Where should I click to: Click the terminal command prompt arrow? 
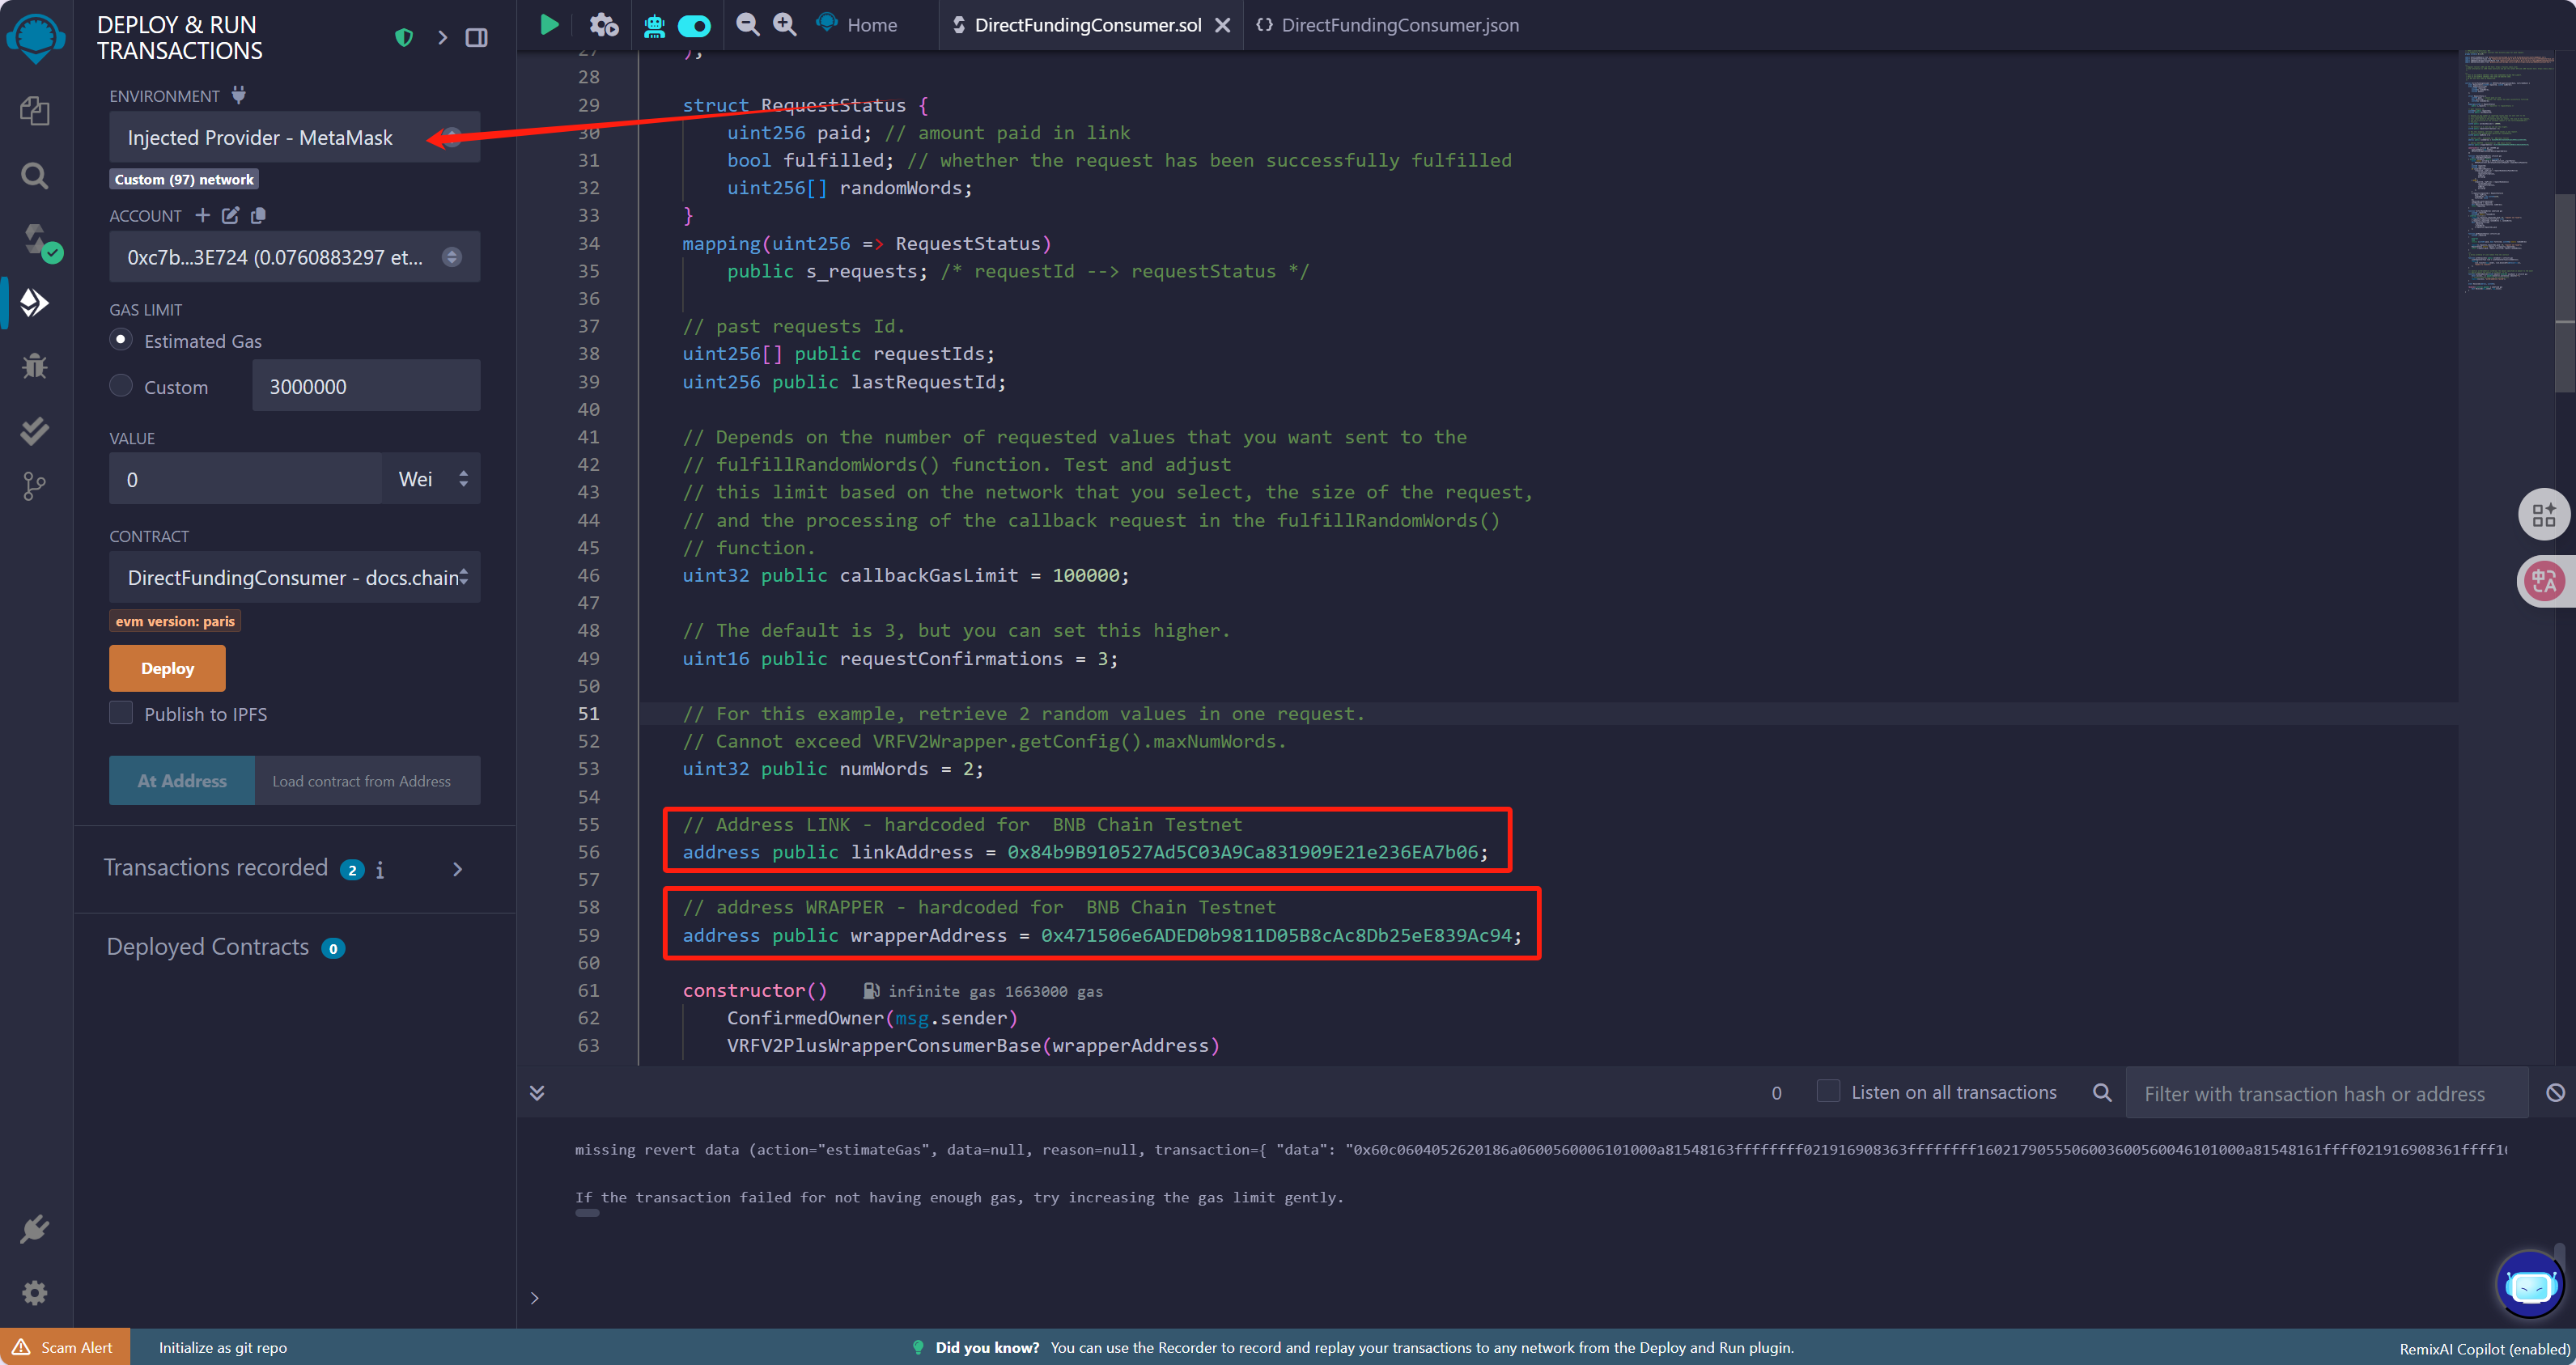pos(535,1298)
